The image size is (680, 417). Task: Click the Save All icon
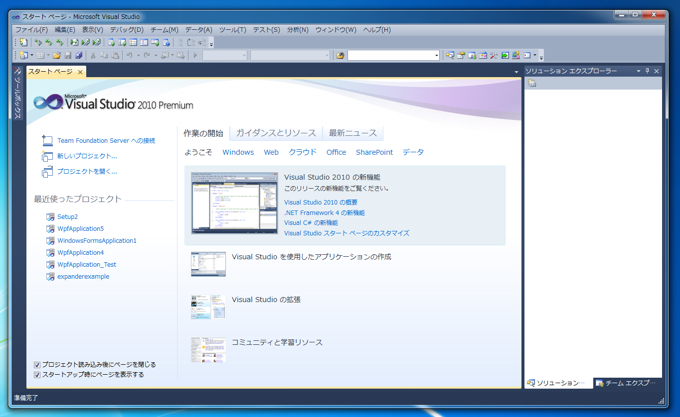(78, 55)
